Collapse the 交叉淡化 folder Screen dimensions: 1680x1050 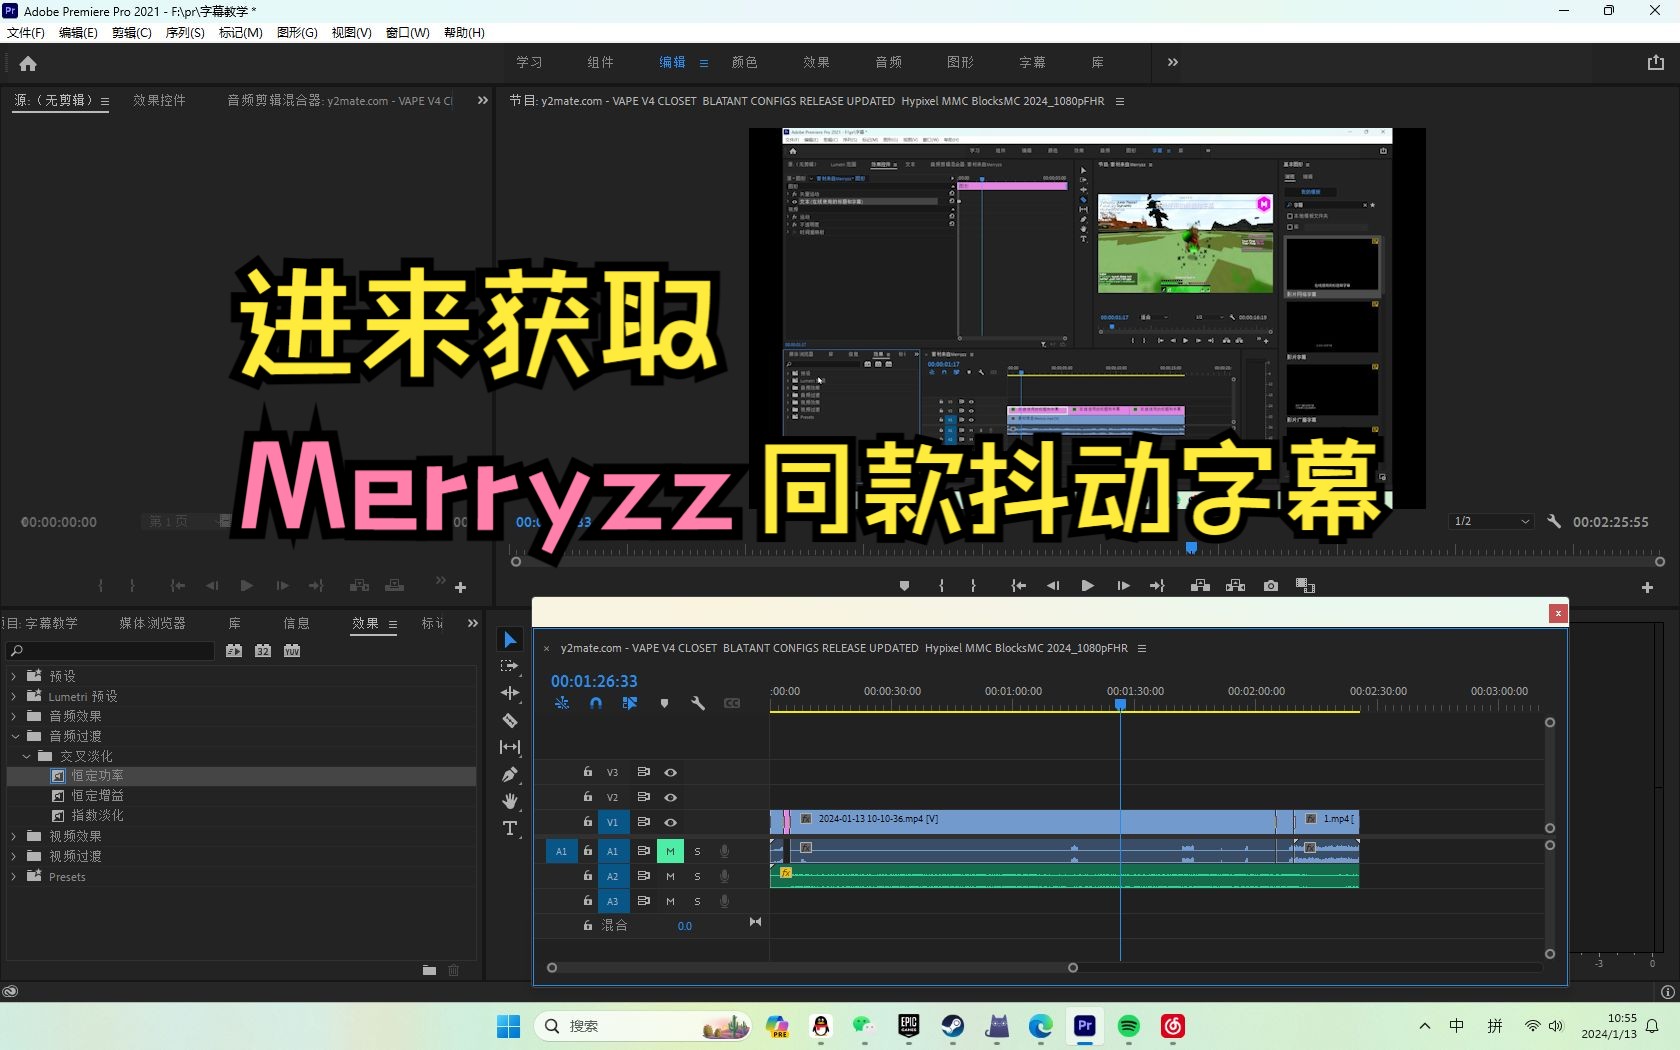point(26,756)
